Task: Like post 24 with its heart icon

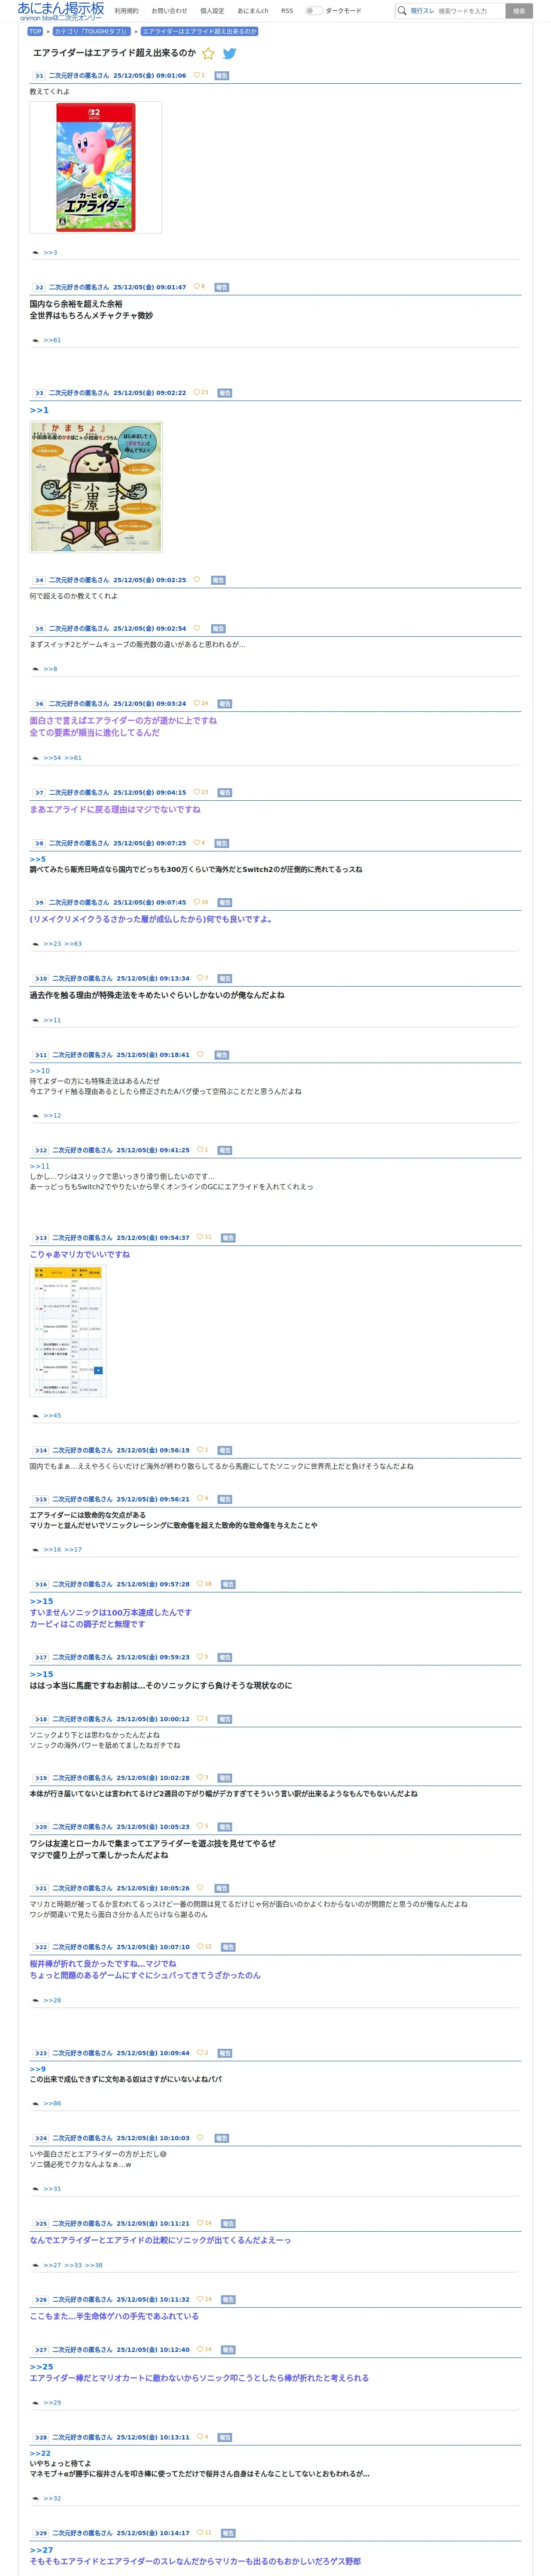Action: [200, 2138]
